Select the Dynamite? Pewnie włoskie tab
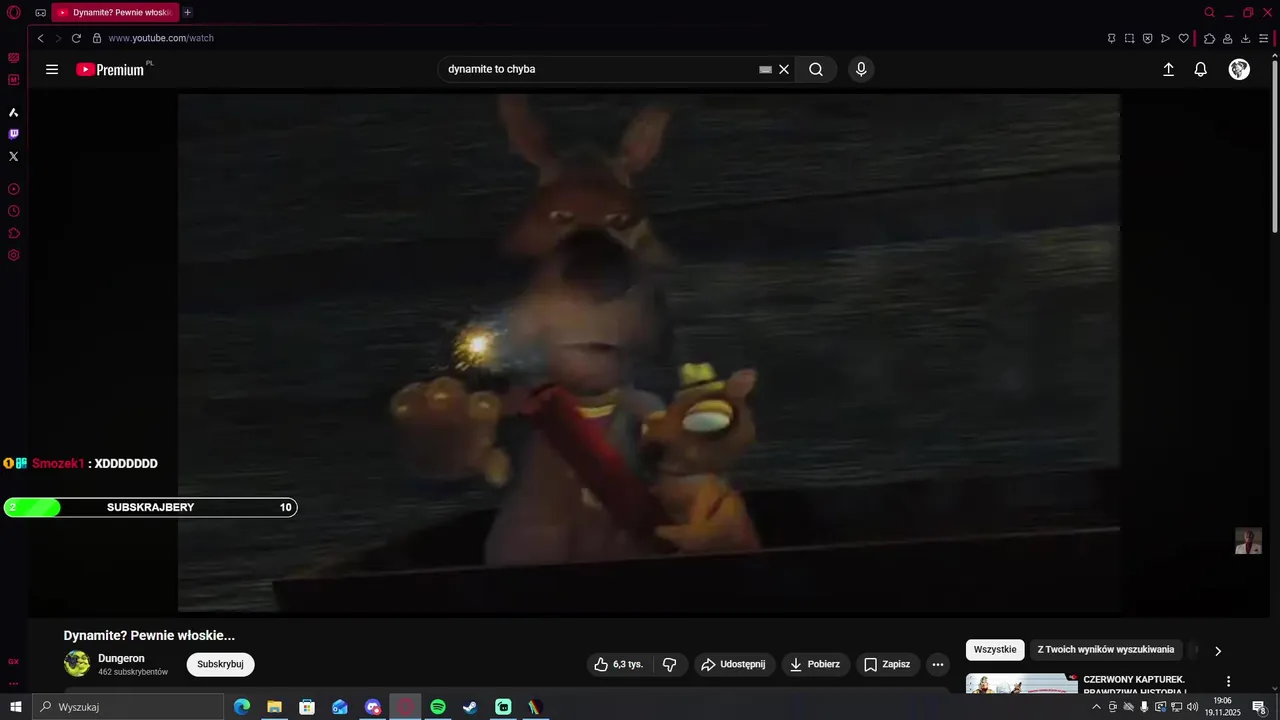The width and height of the screenshot is (1280, 720). click(x=115, y=12)
